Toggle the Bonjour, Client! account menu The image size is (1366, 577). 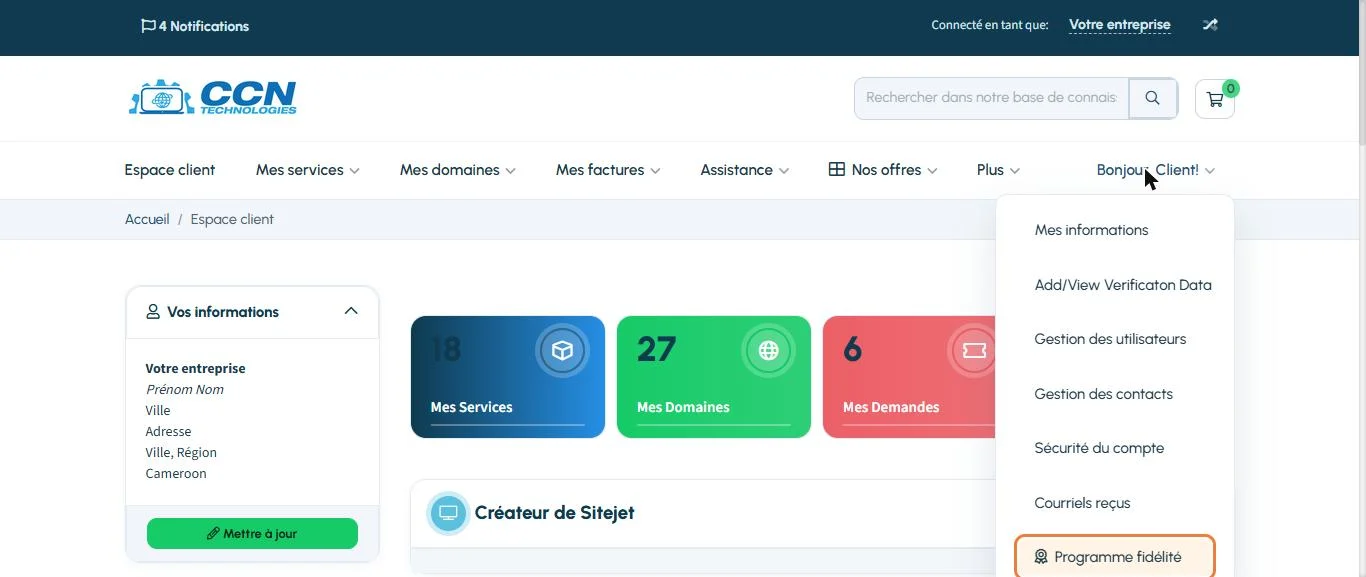click(x=1156, y=170)
